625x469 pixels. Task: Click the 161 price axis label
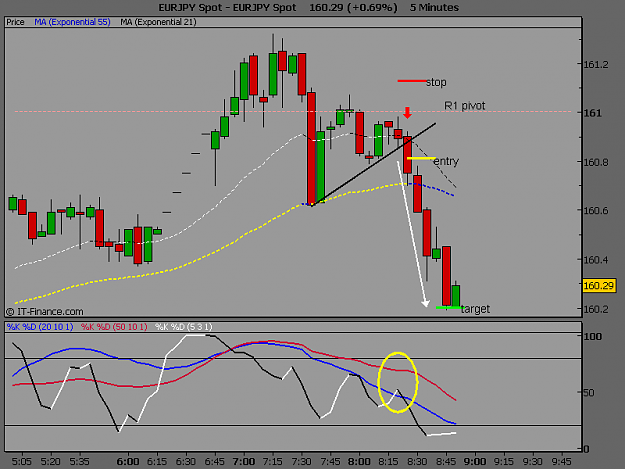[593, 113]
